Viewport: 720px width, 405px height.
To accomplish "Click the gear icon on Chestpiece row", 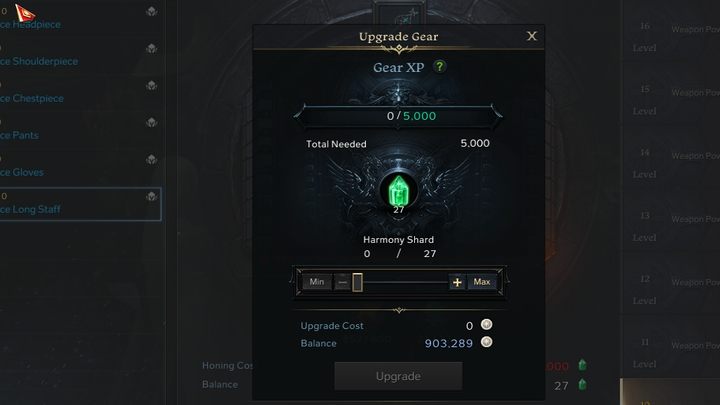I will 152,85.
